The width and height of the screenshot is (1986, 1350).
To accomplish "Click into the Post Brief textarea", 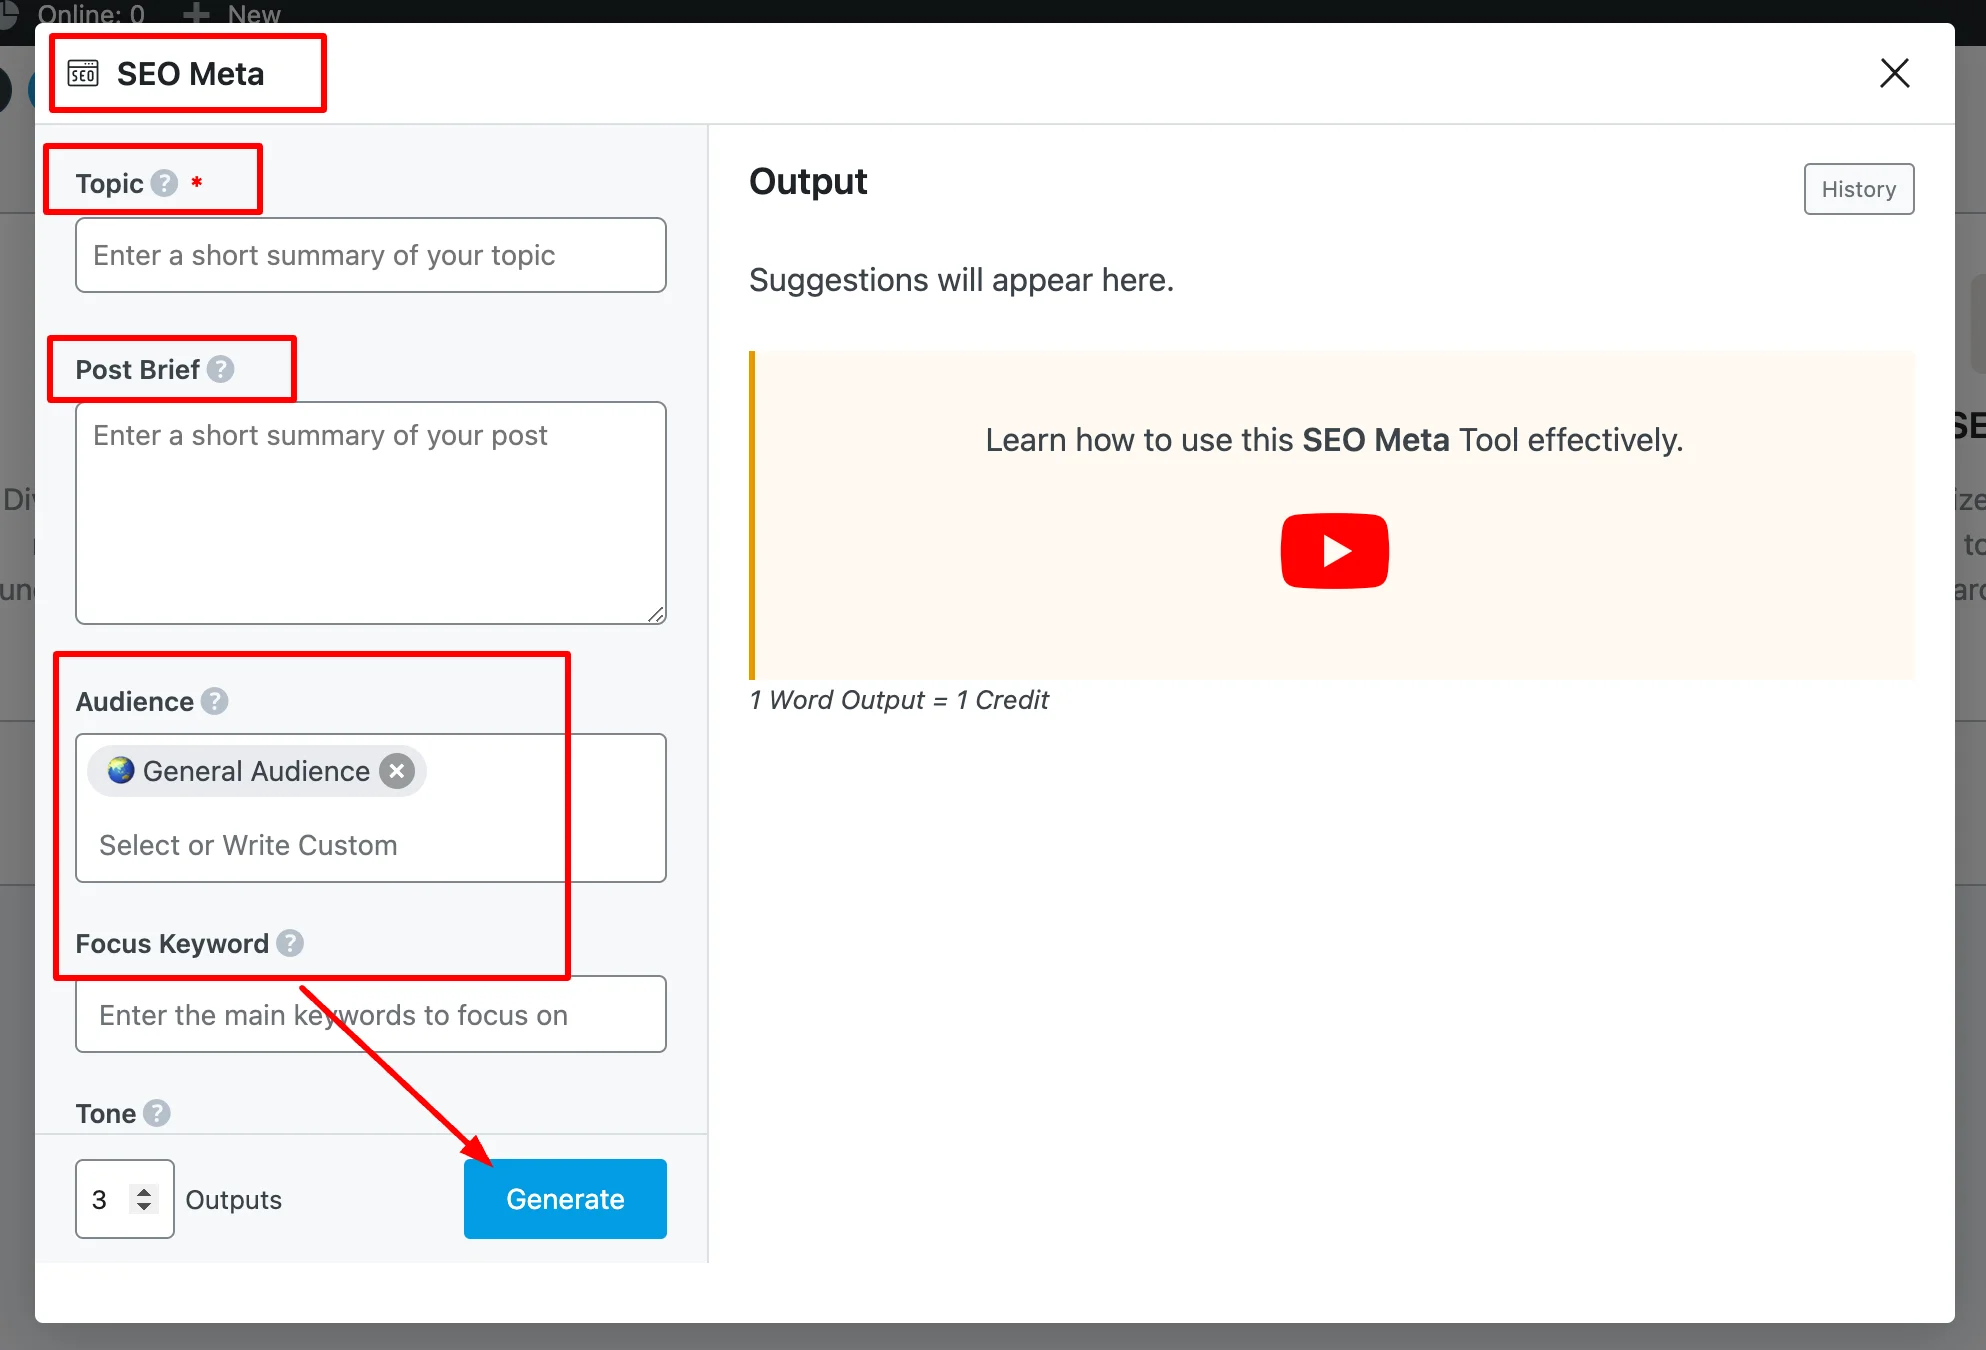I will pos(370,512).
